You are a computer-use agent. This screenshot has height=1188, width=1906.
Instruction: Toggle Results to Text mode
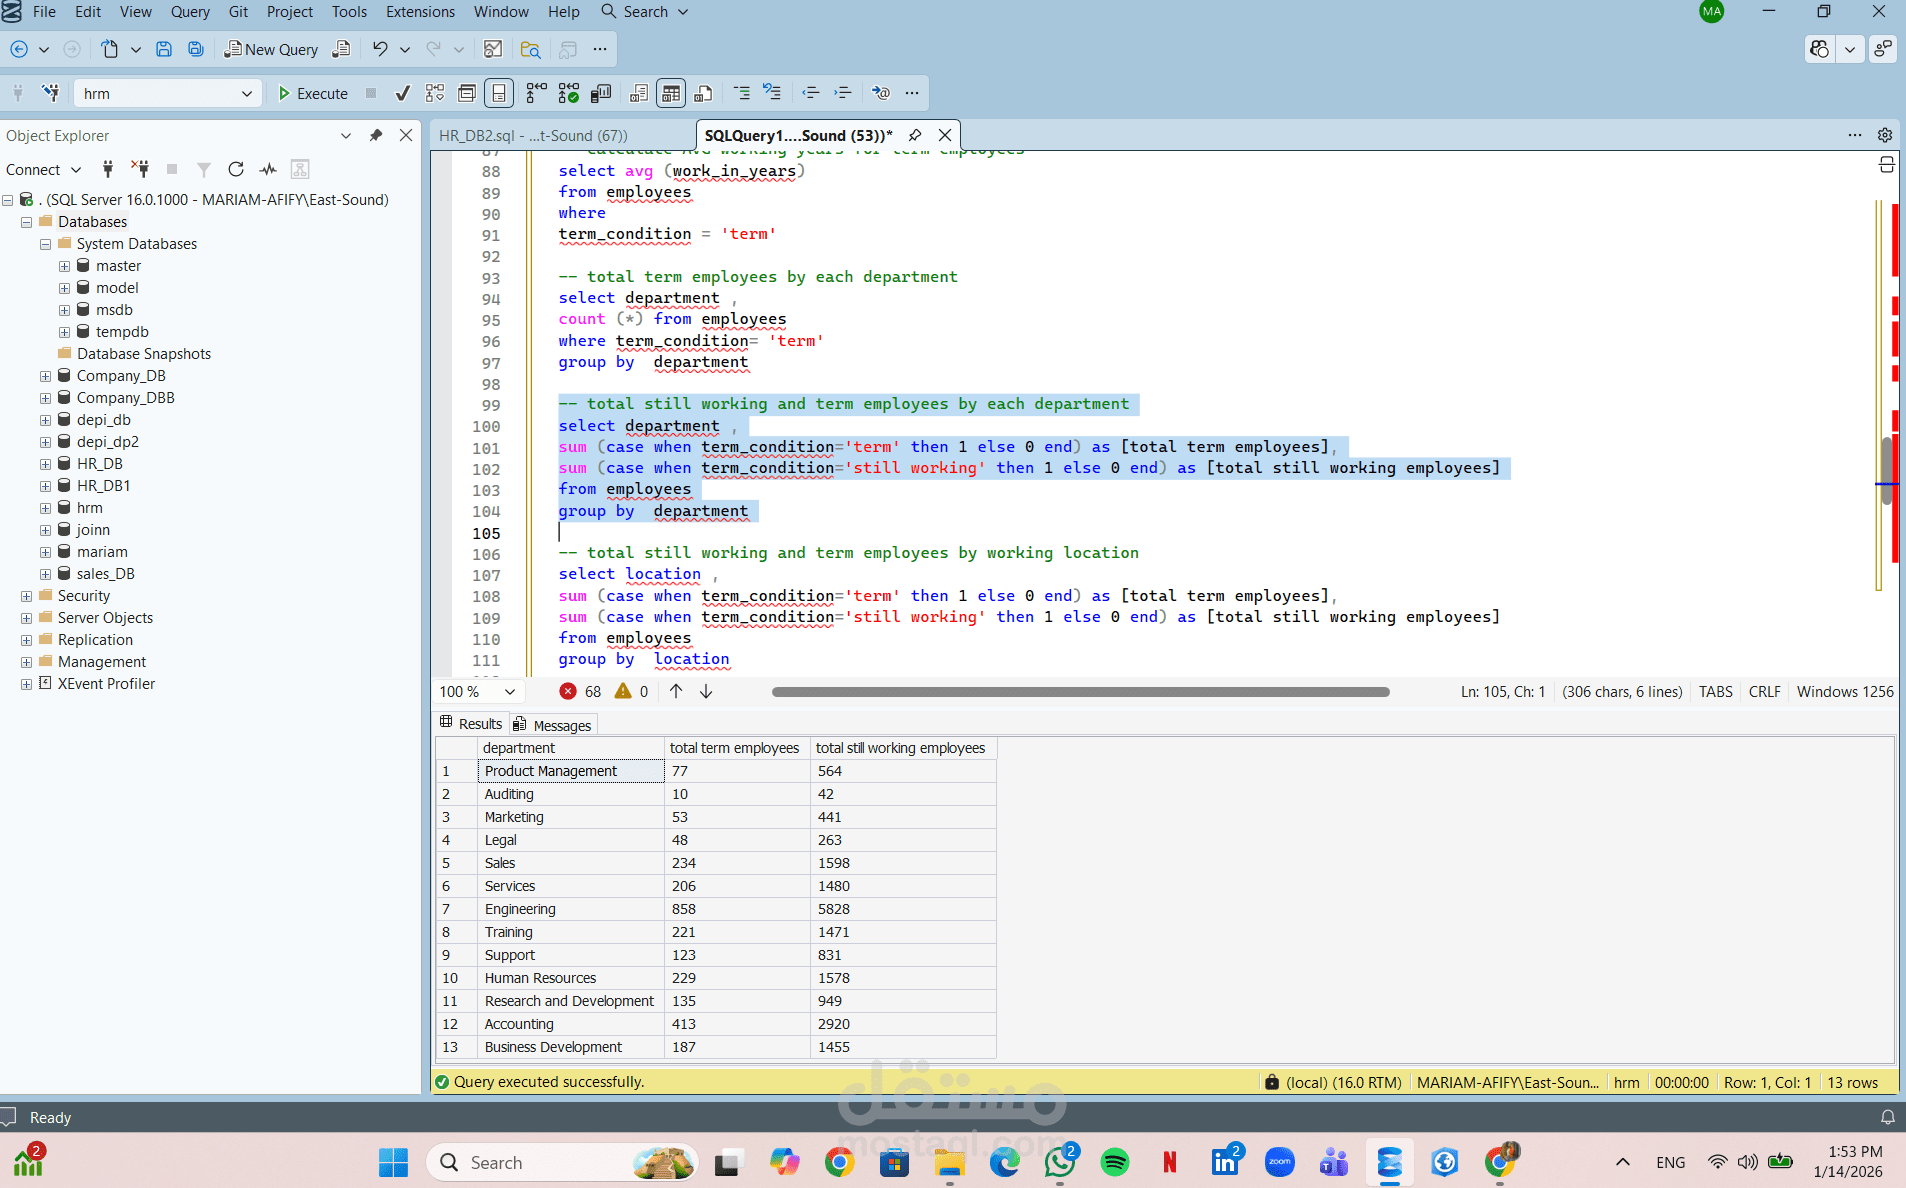[638, 93]
